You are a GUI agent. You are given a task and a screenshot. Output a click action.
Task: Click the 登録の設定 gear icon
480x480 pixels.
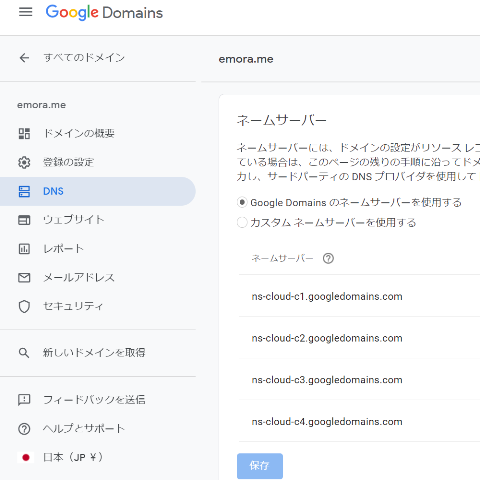(x=24, y=162)
